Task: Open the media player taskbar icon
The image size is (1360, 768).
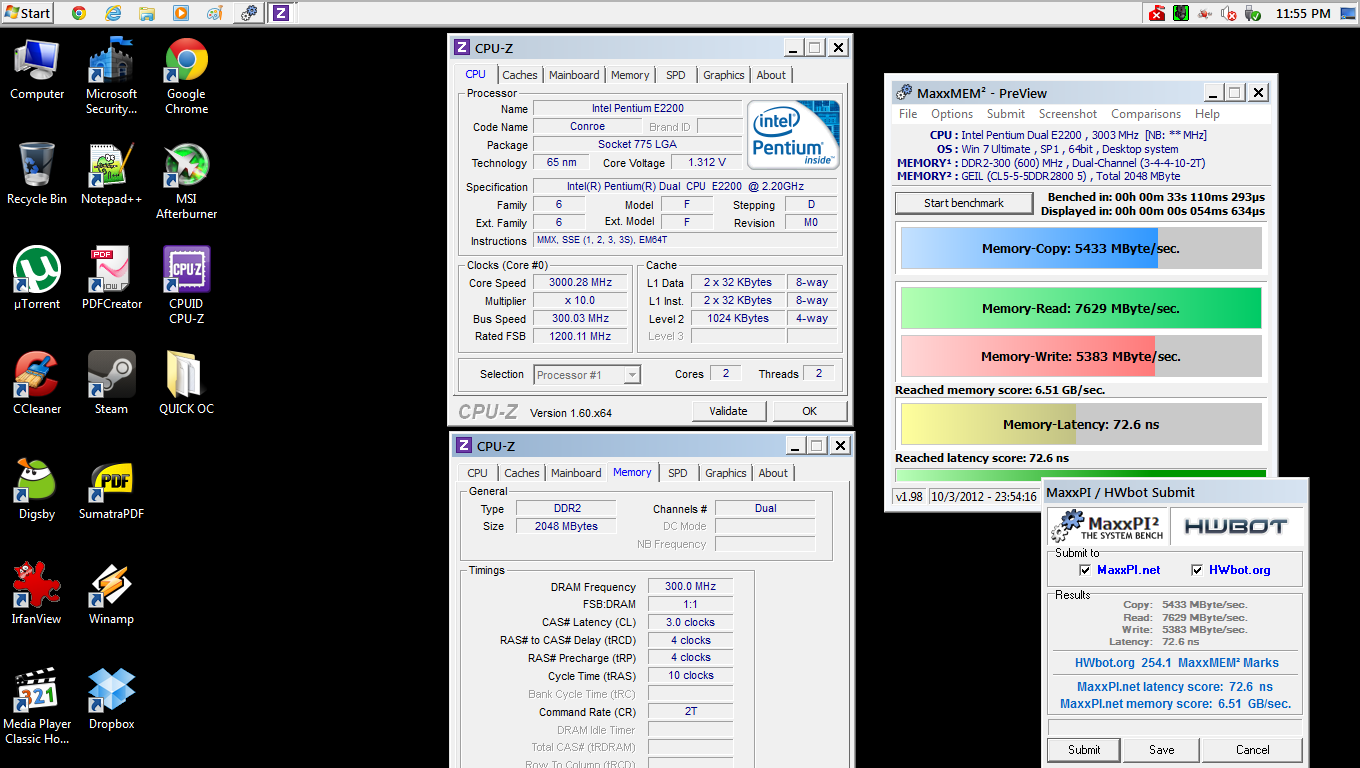Action: point(180,13)
